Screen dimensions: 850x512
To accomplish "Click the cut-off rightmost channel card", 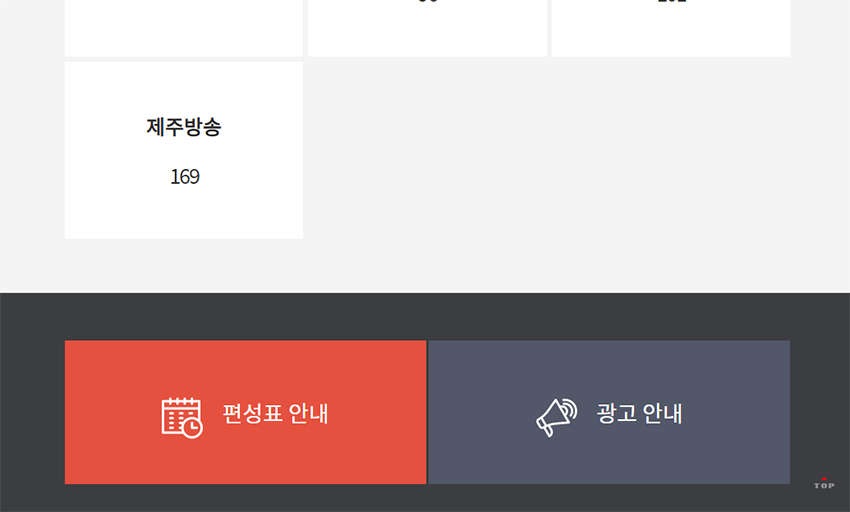I will (x=671, y=28).
